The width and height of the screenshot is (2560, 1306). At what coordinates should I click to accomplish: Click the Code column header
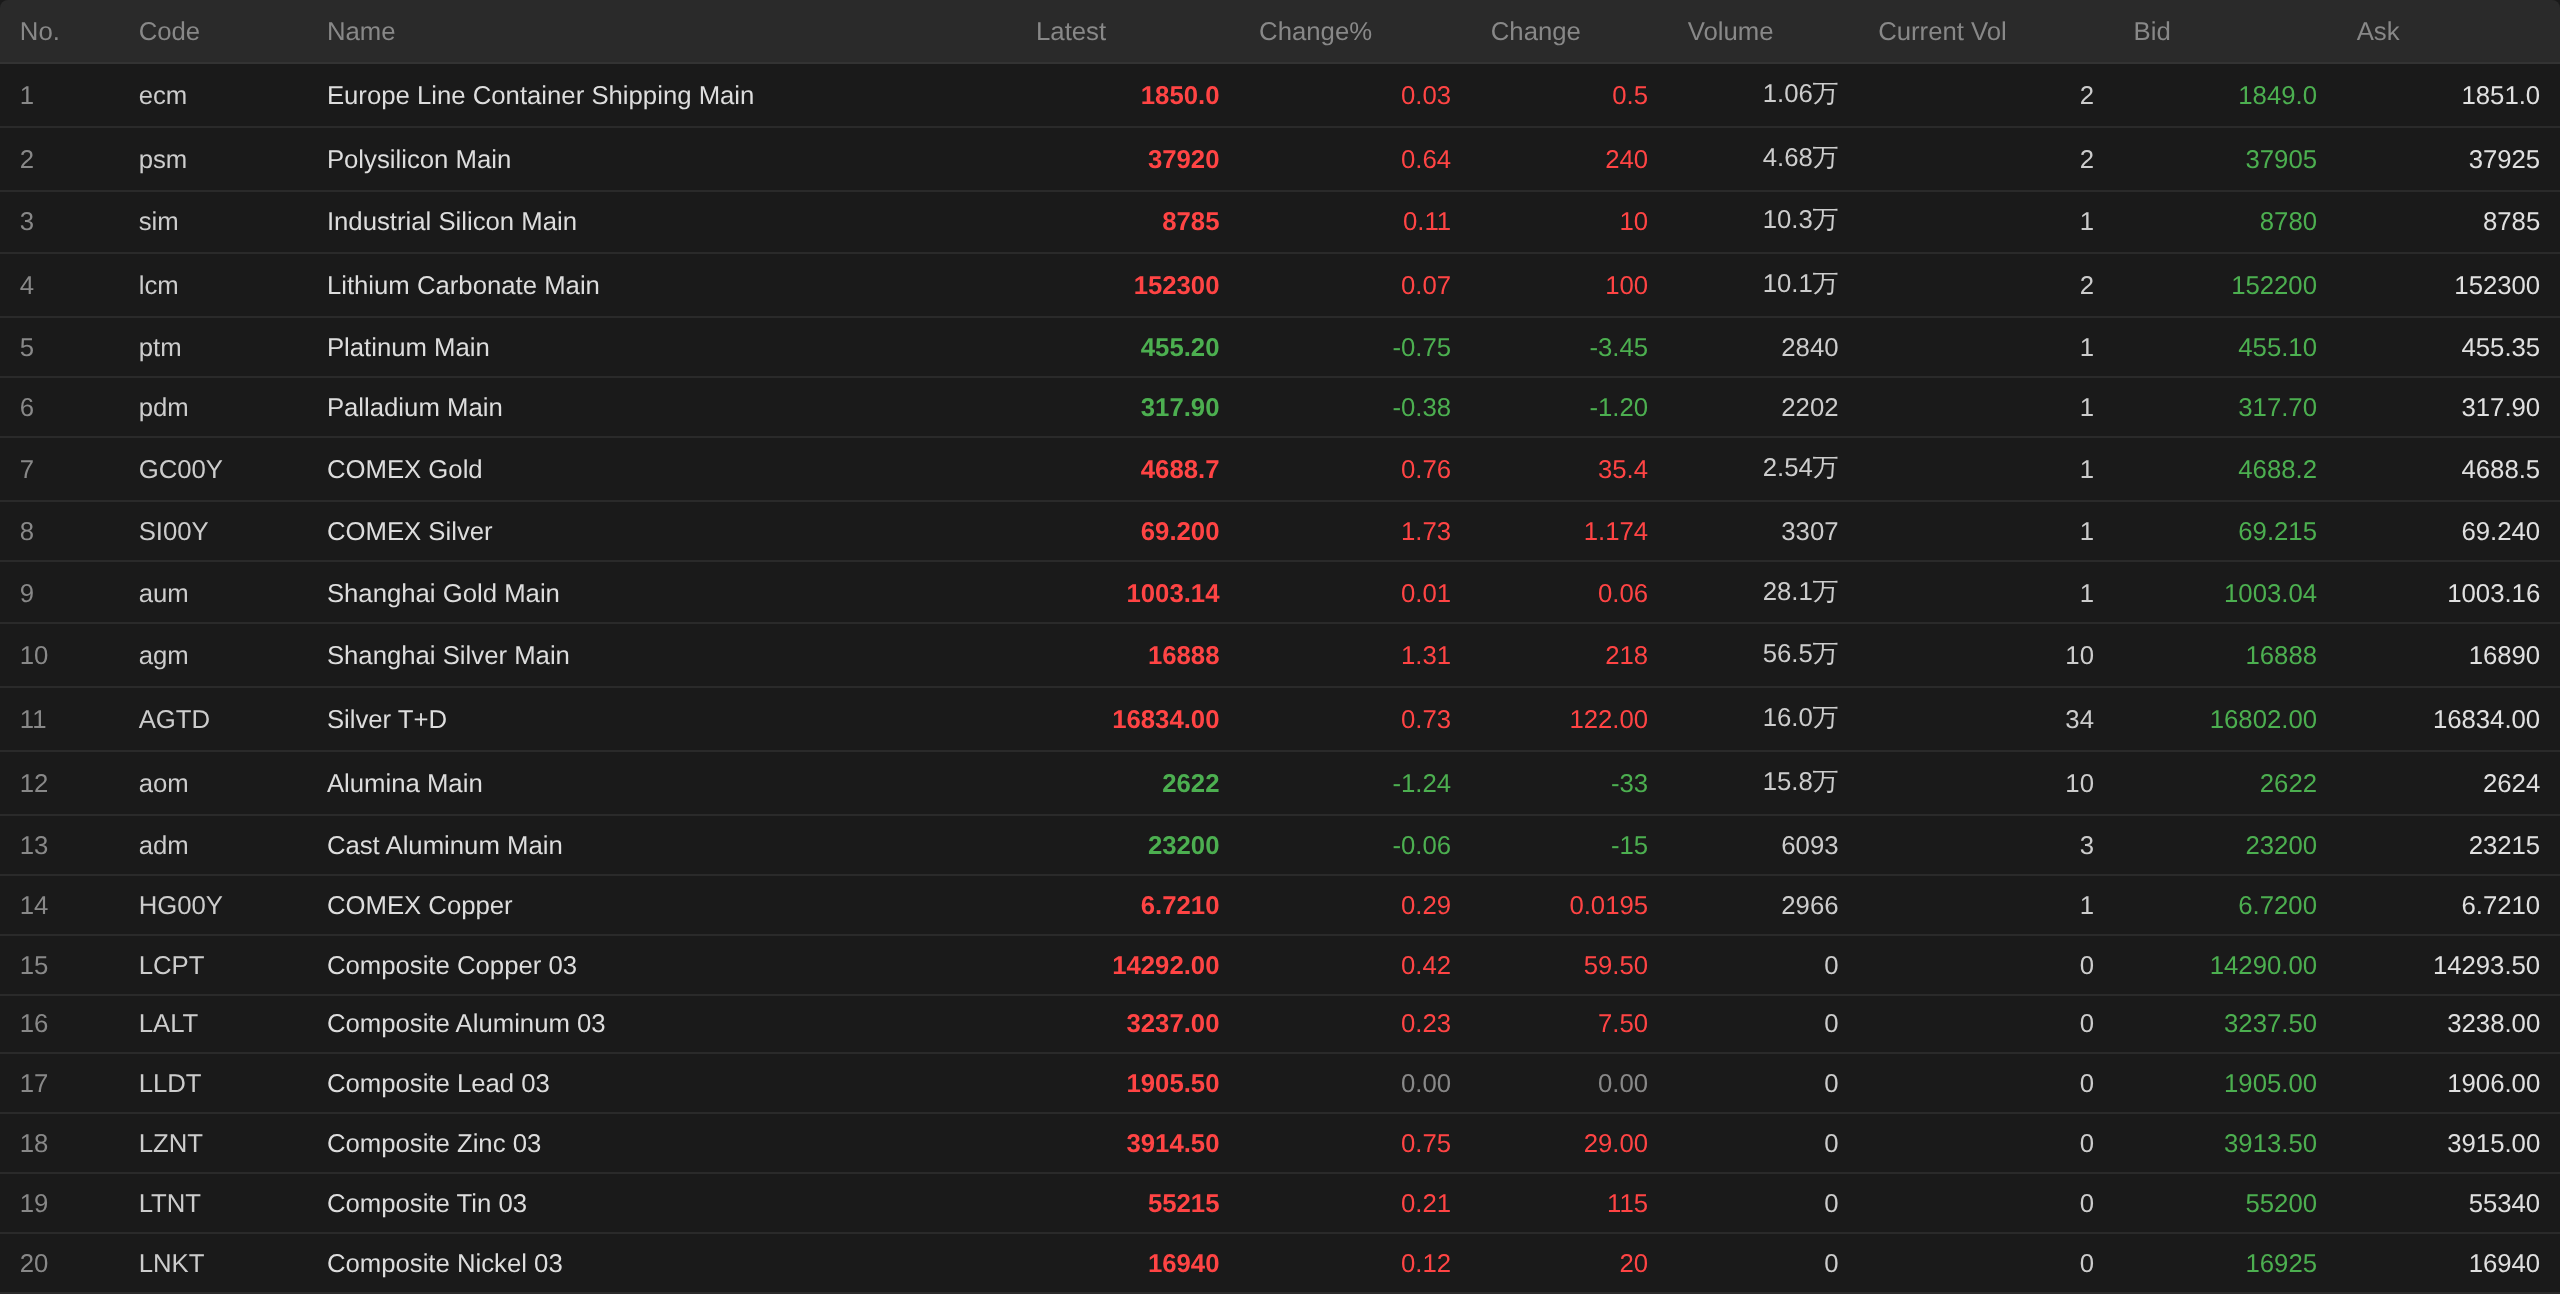coord(169,32)
